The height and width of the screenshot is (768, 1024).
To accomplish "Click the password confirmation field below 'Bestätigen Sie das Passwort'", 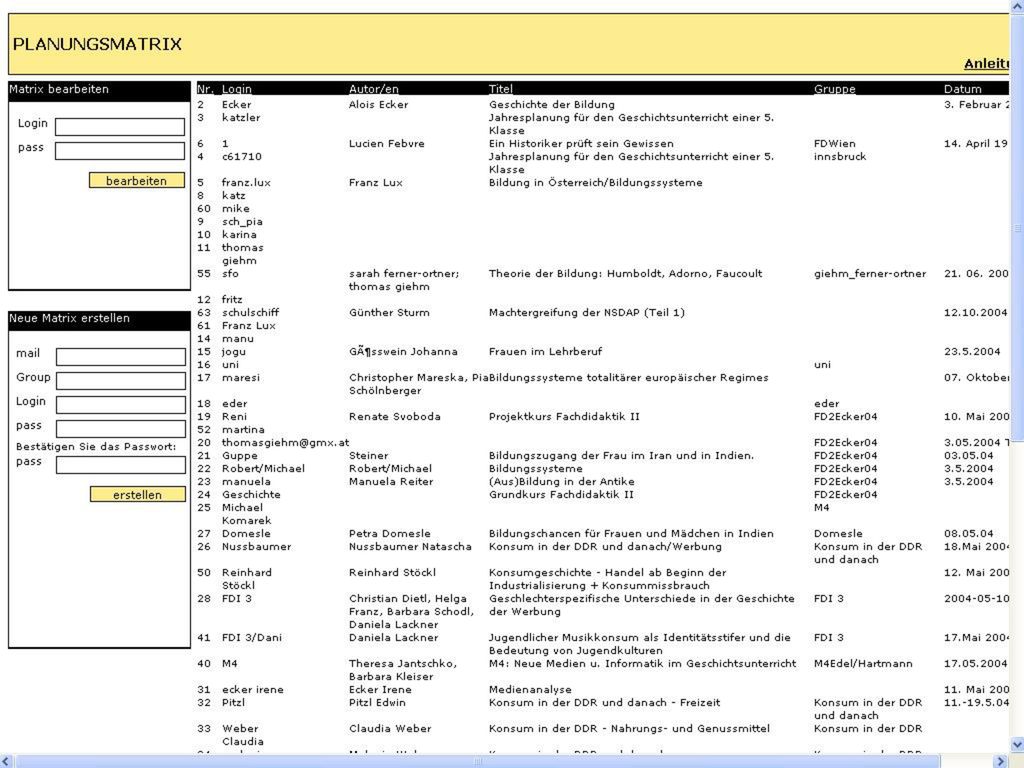I will tap(121, 465).
